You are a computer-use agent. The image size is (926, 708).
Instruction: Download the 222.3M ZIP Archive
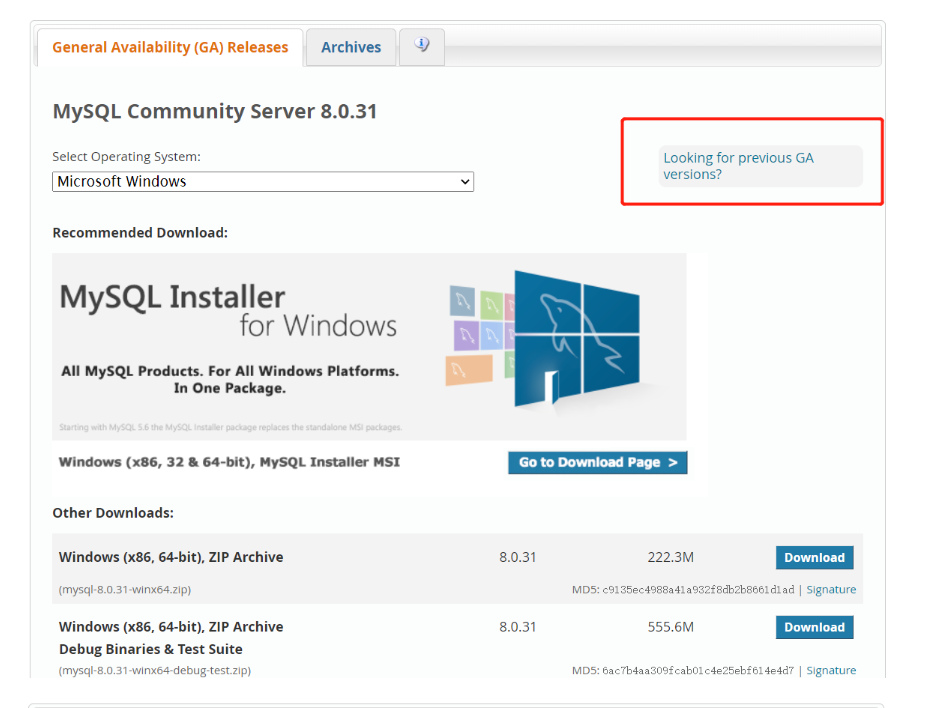(x=814, y=558)
